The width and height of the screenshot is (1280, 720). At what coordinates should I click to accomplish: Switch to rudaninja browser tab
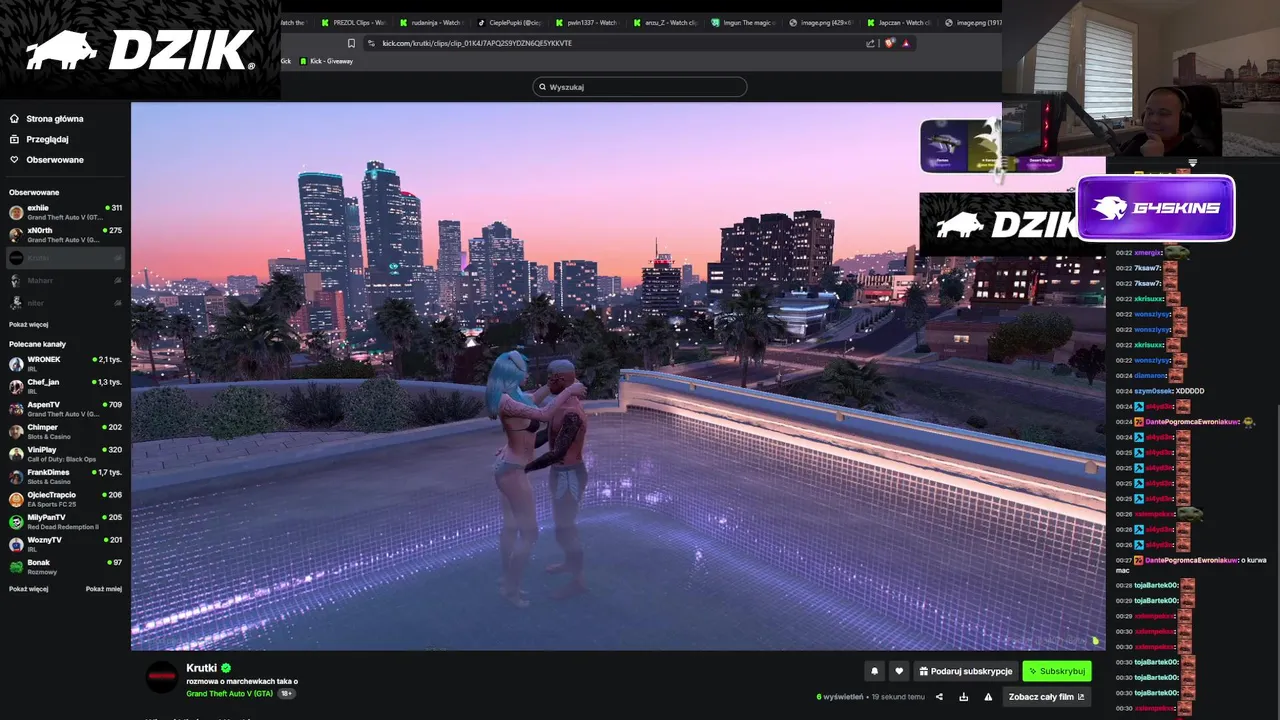(431, 22)
